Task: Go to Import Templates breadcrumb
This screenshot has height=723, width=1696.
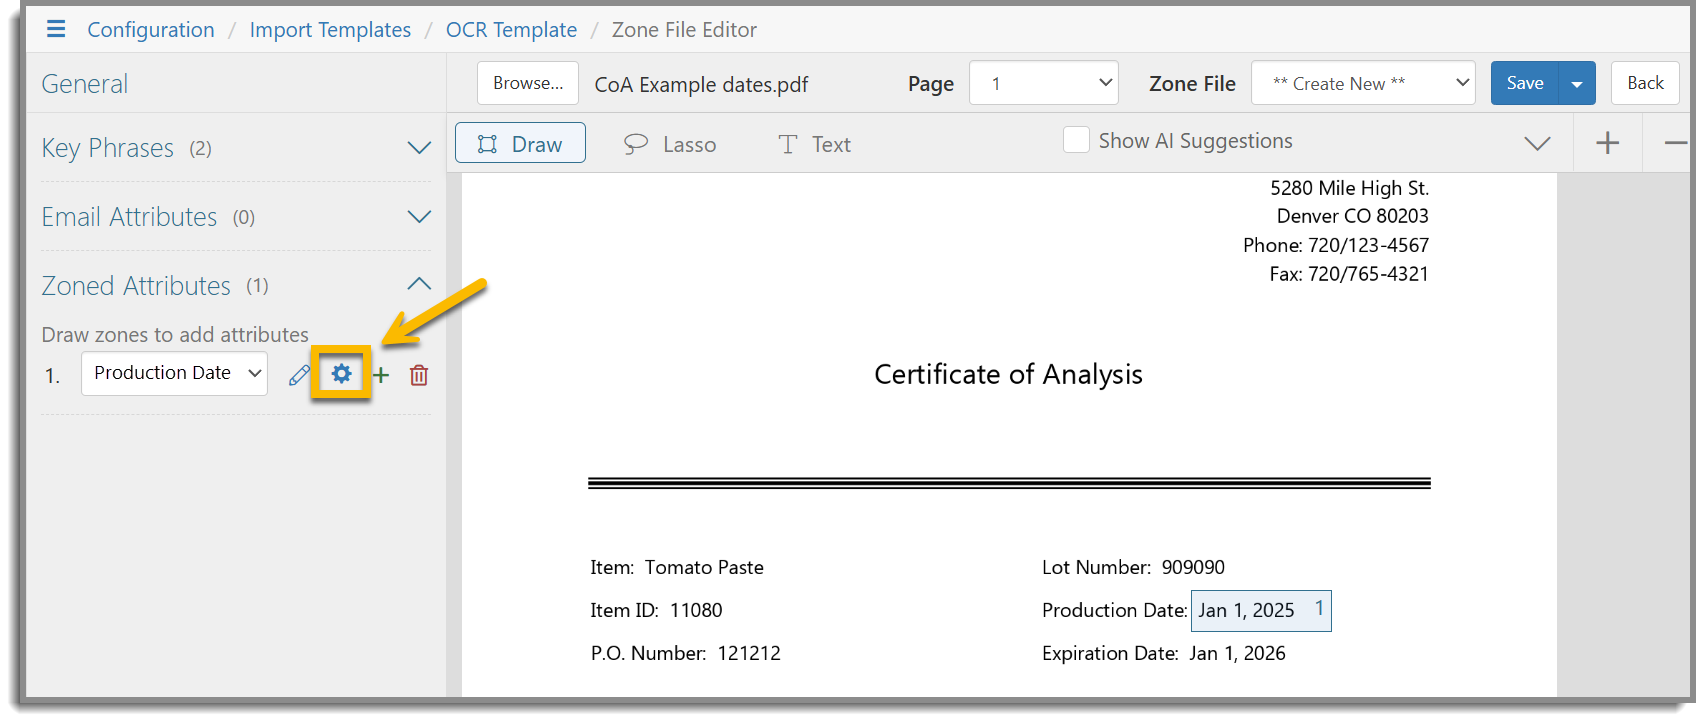Action: tap(330, 30)
